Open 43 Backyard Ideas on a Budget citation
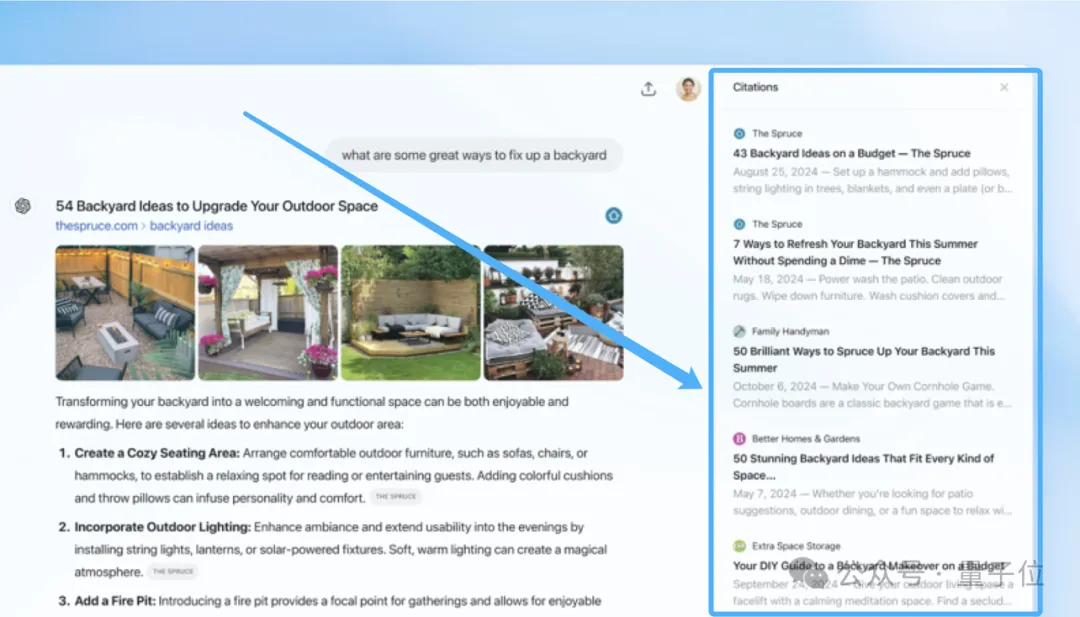The width and height of the screenshot is (1080, 617). [851, 154]
